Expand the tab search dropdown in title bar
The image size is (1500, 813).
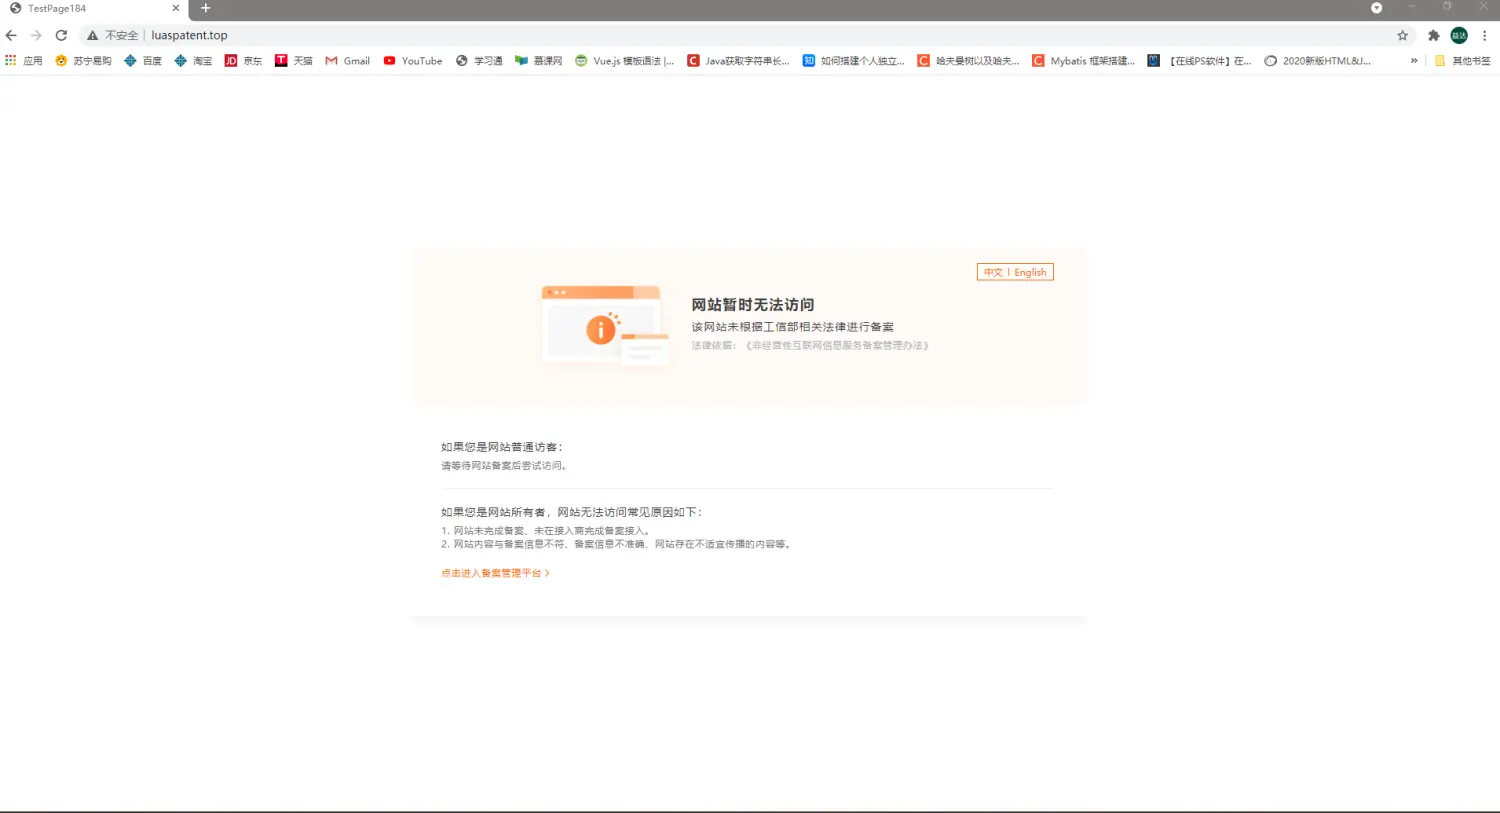[x=1376, y=8]
